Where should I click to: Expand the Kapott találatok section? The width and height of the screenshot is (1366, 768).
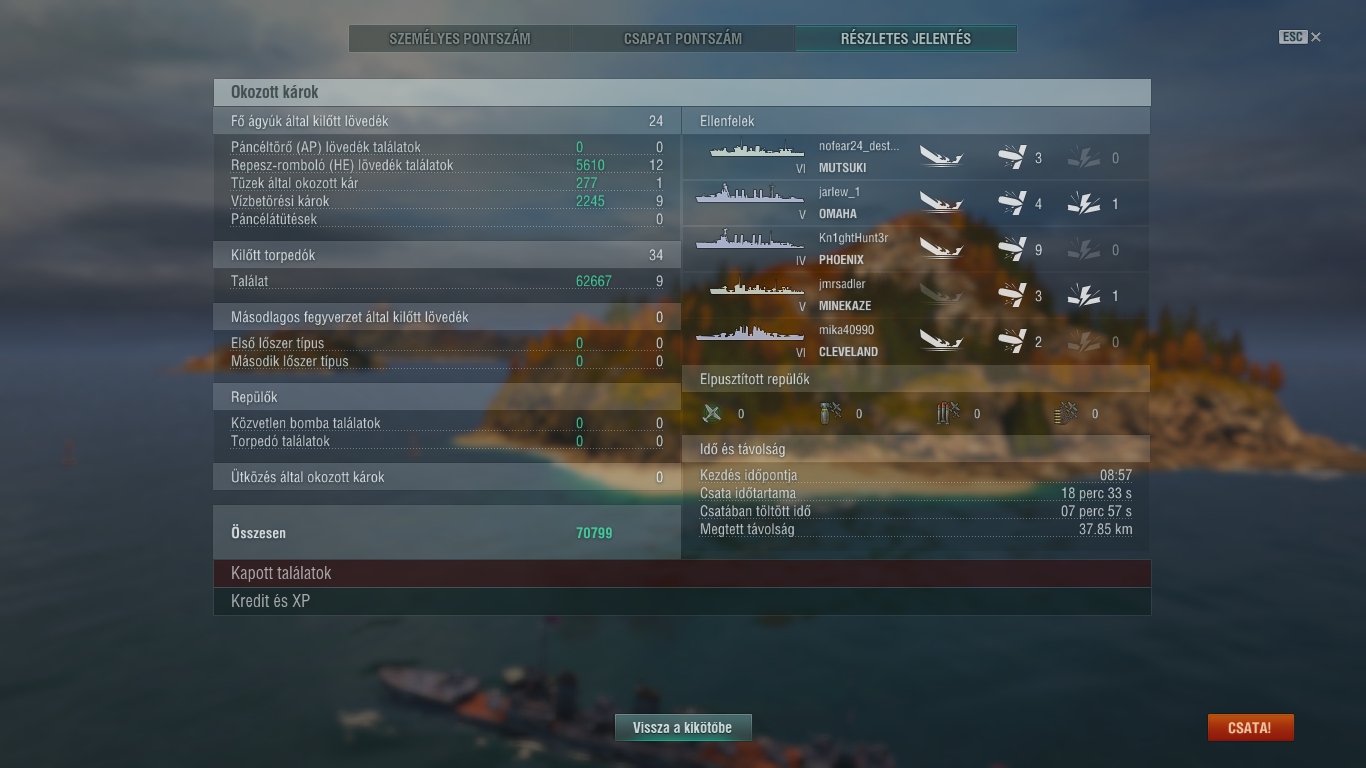pos(682,573)
